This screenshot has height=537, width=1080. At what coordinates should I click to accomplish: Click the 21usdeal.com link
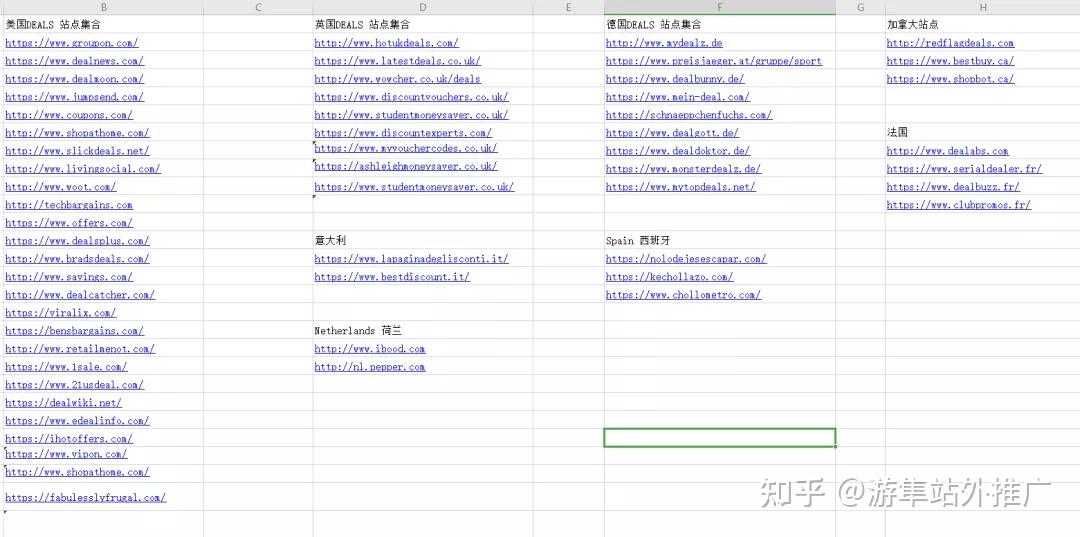tap(74, 385)
